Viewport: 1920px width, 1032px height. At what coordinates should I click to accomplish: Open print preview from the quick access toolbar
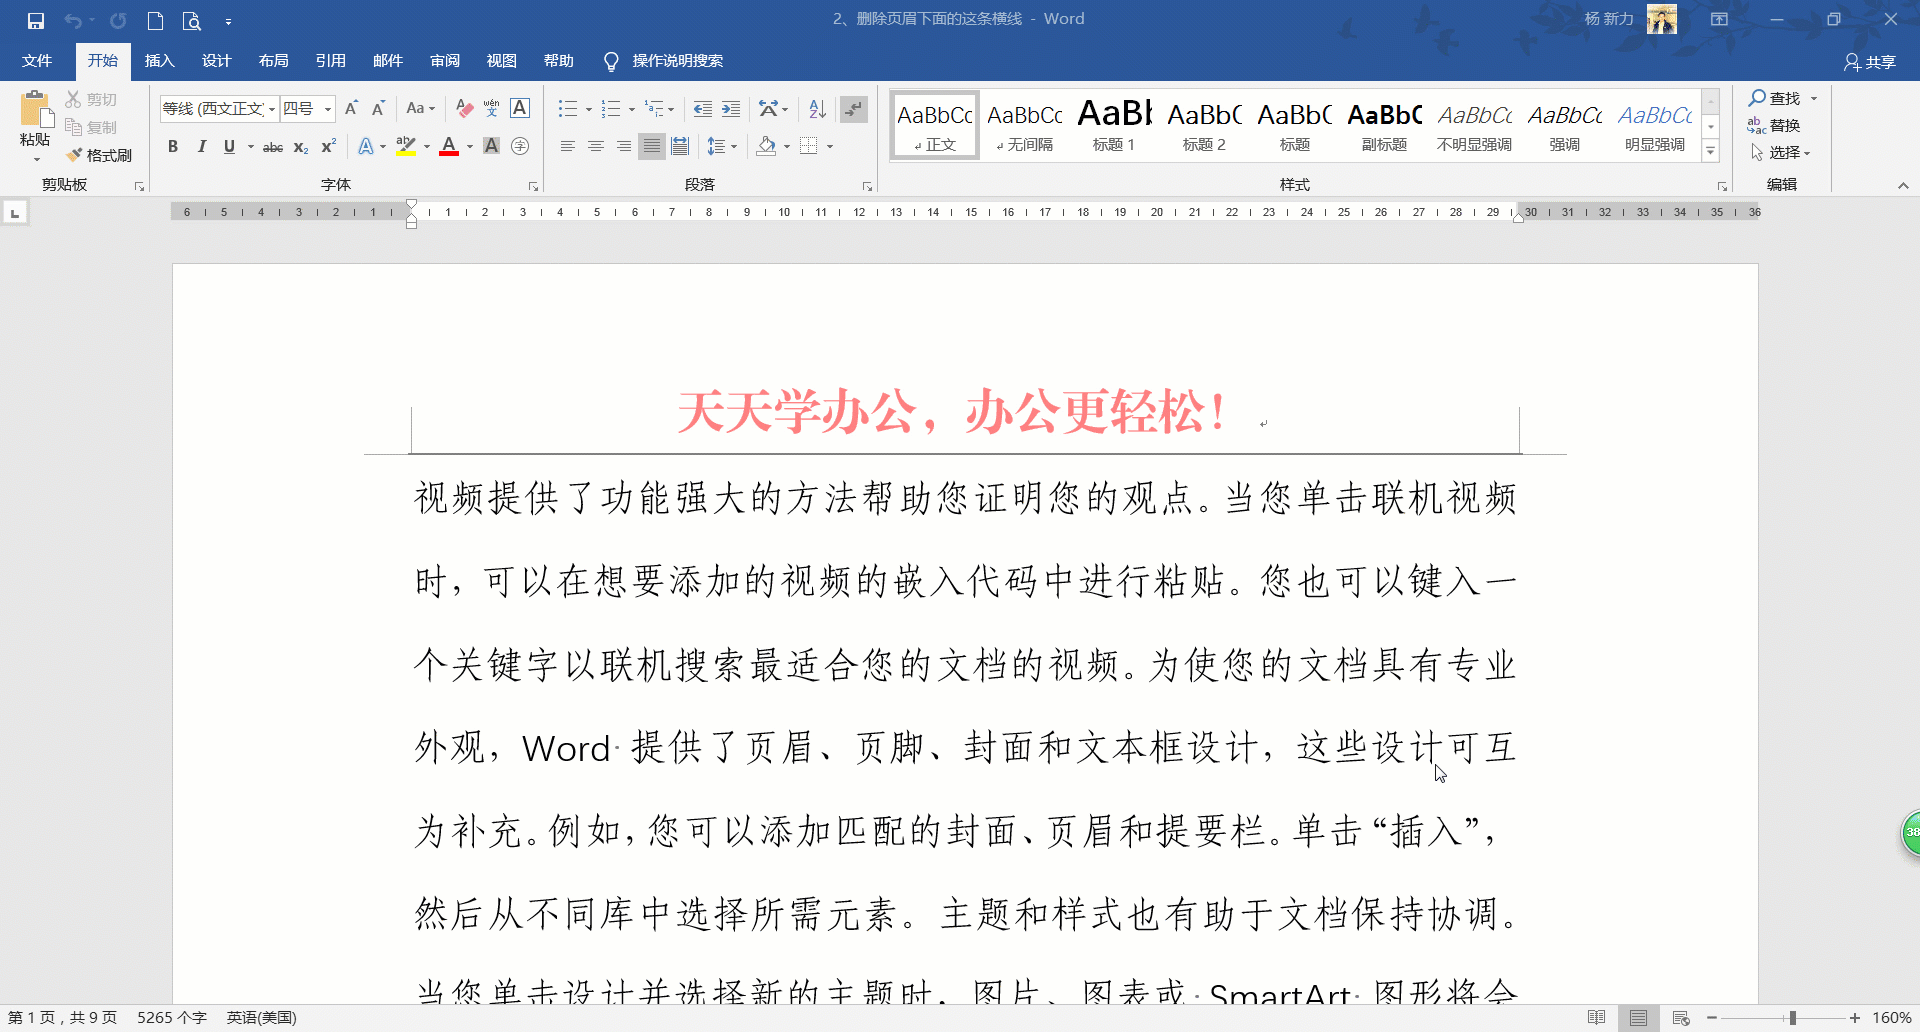coord(191,20)
